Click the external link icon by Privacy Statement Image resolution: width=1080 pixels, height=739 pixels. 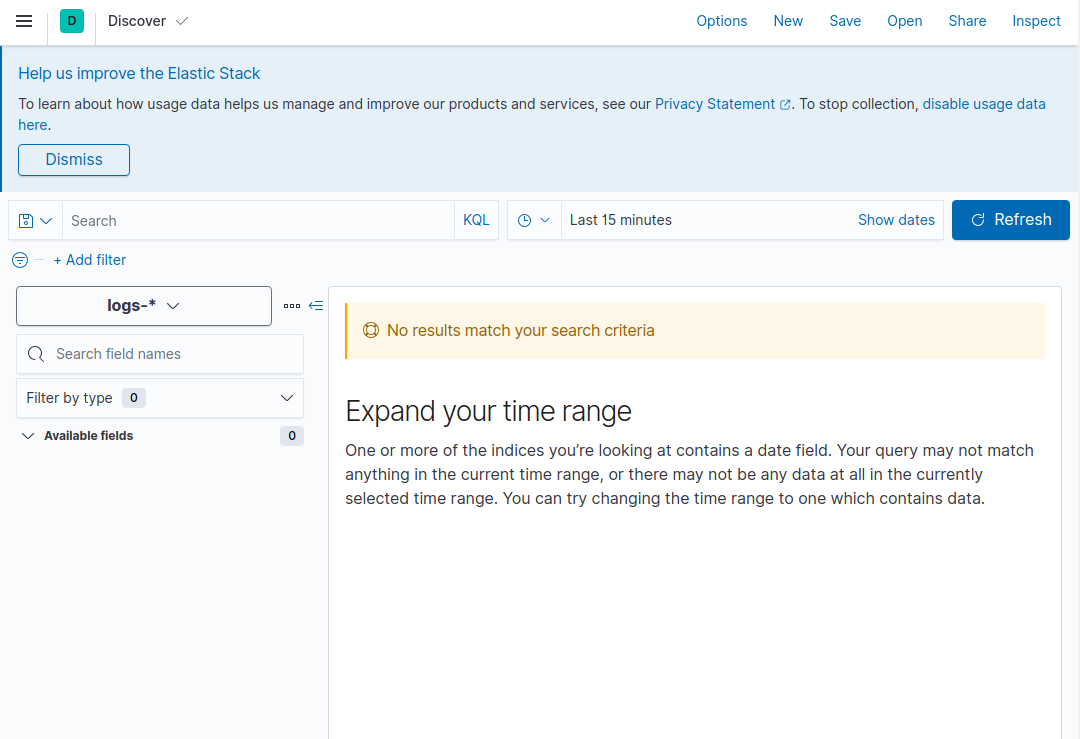click(x=785, y=105)
